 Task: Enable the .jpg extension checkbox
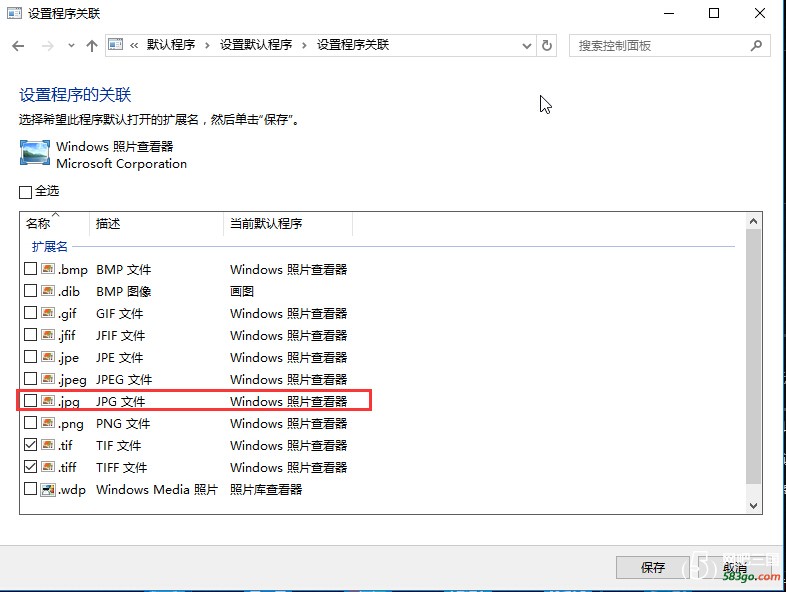pyautogui.click(x=31, y=401)
